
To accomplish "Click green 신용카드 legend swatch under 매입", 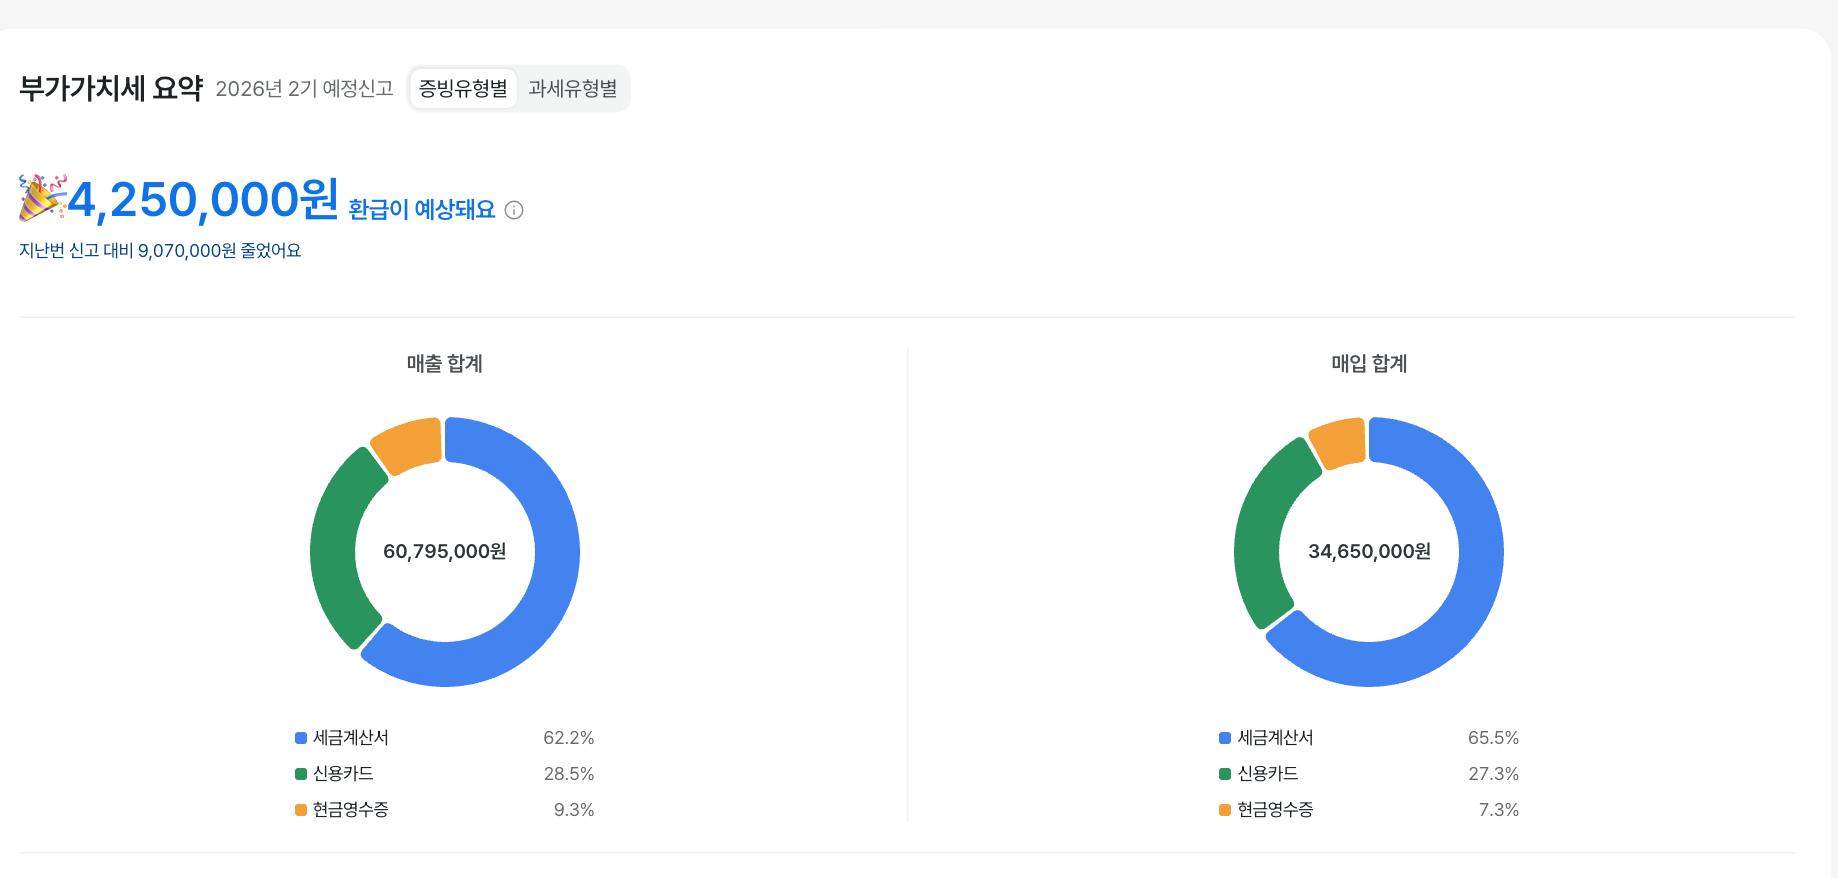I will pyautogui.click(x=1225, y=774).
